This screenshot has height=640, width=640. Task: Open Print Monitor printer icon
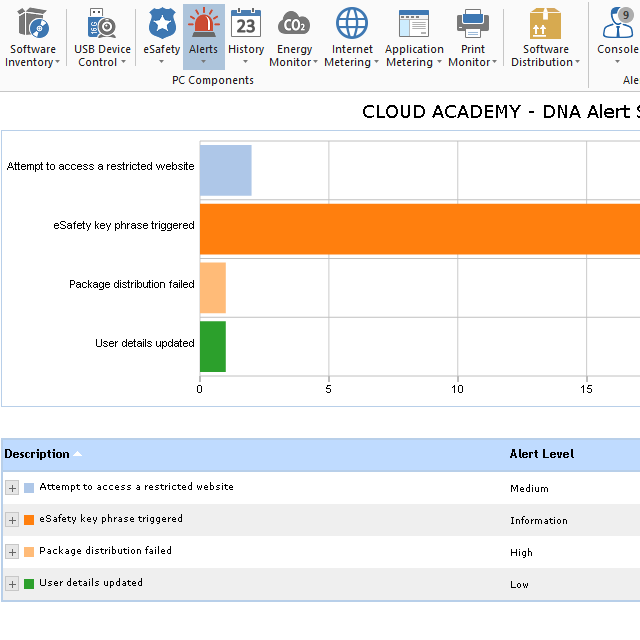[473, 24]
